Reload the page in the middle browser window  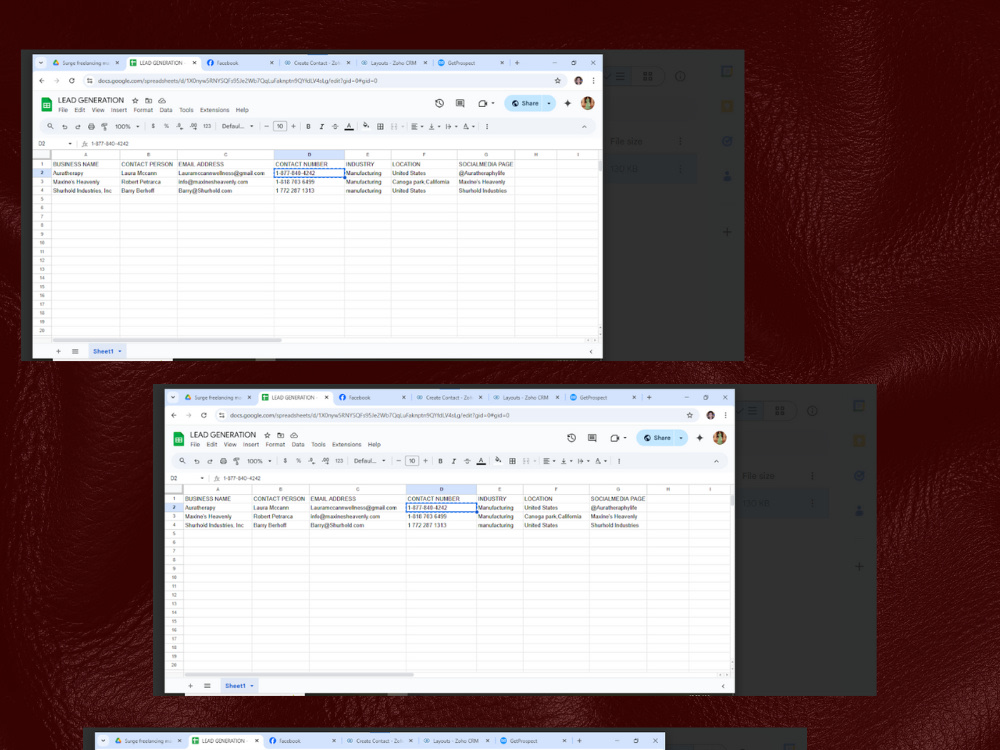coord(203,415)
